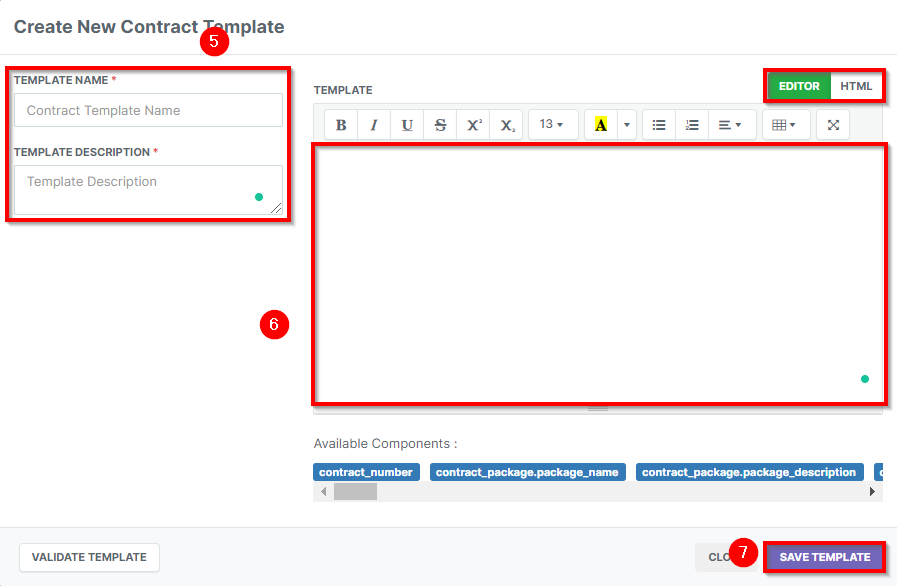Viewport: 897px width, 586px height.
Task: Open paragraph alignment dropdown
Action: coord(730,125)
